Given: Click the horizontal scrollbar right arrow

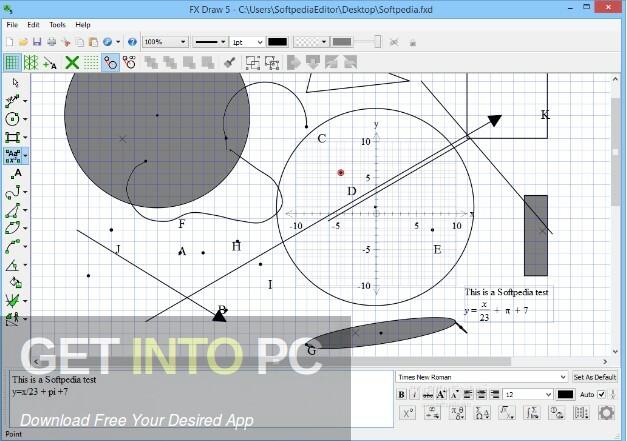Looking at the screenshot, I should 605,361.
